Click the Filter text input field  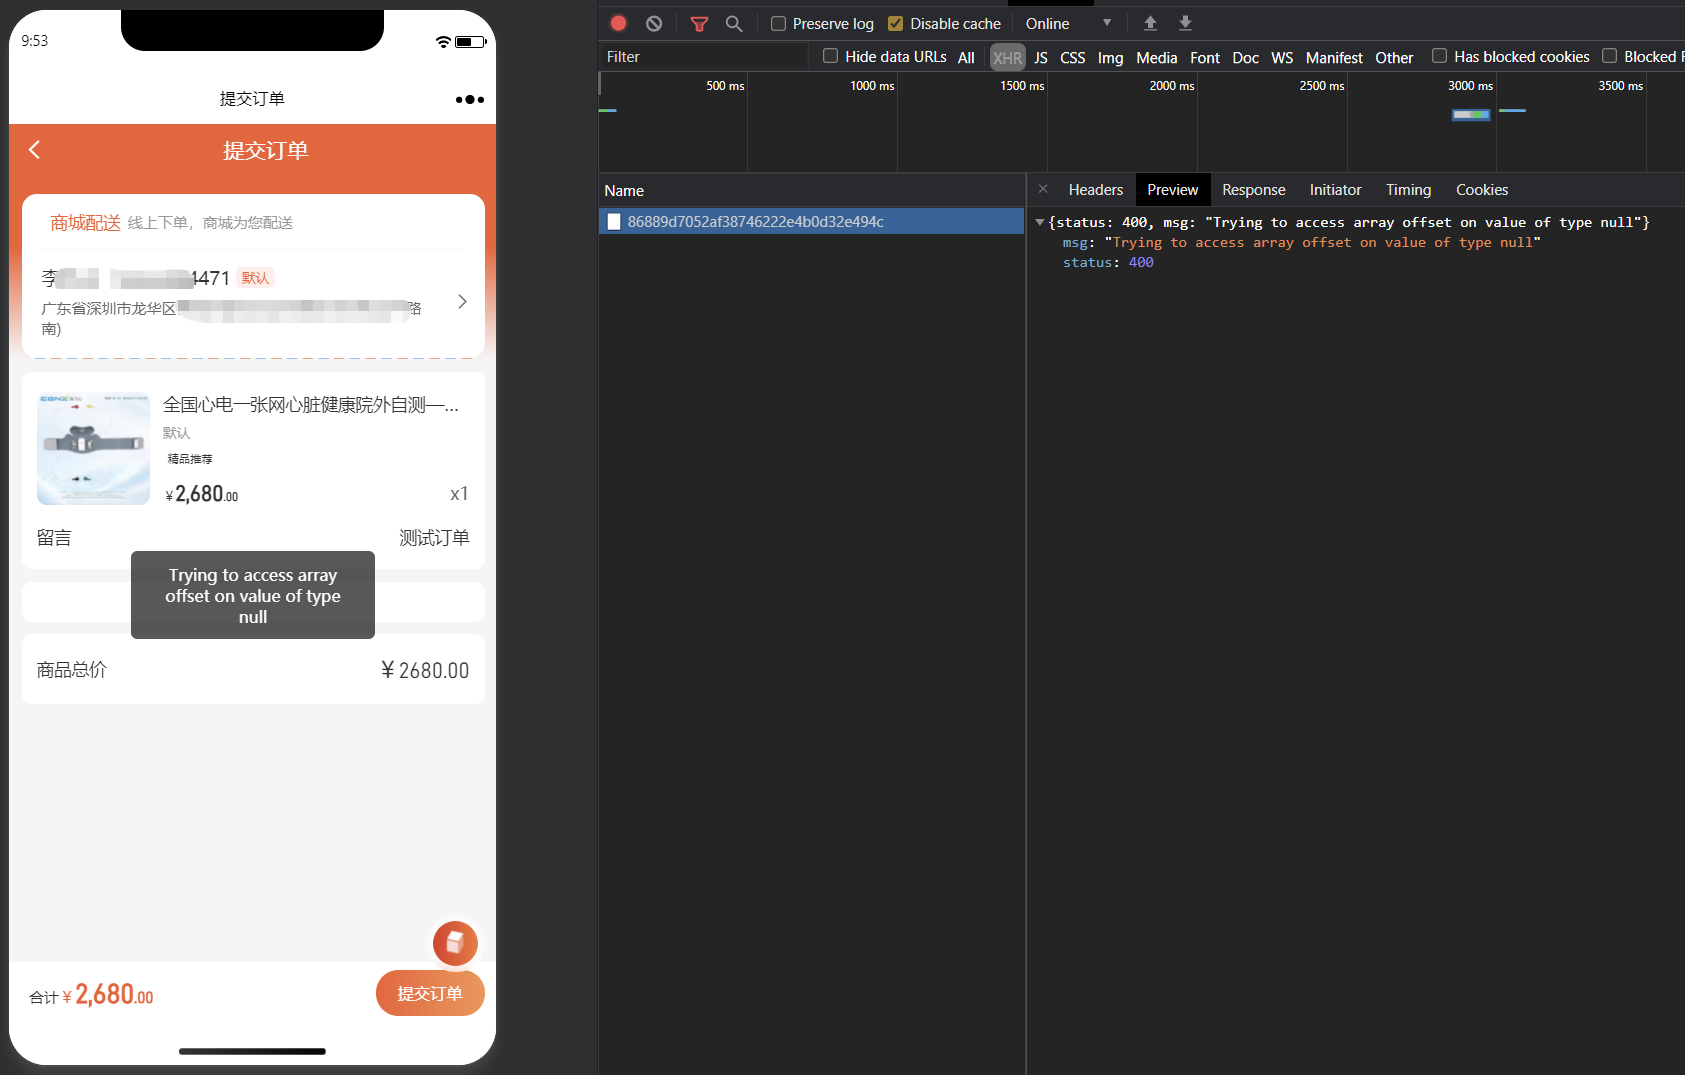705,57
